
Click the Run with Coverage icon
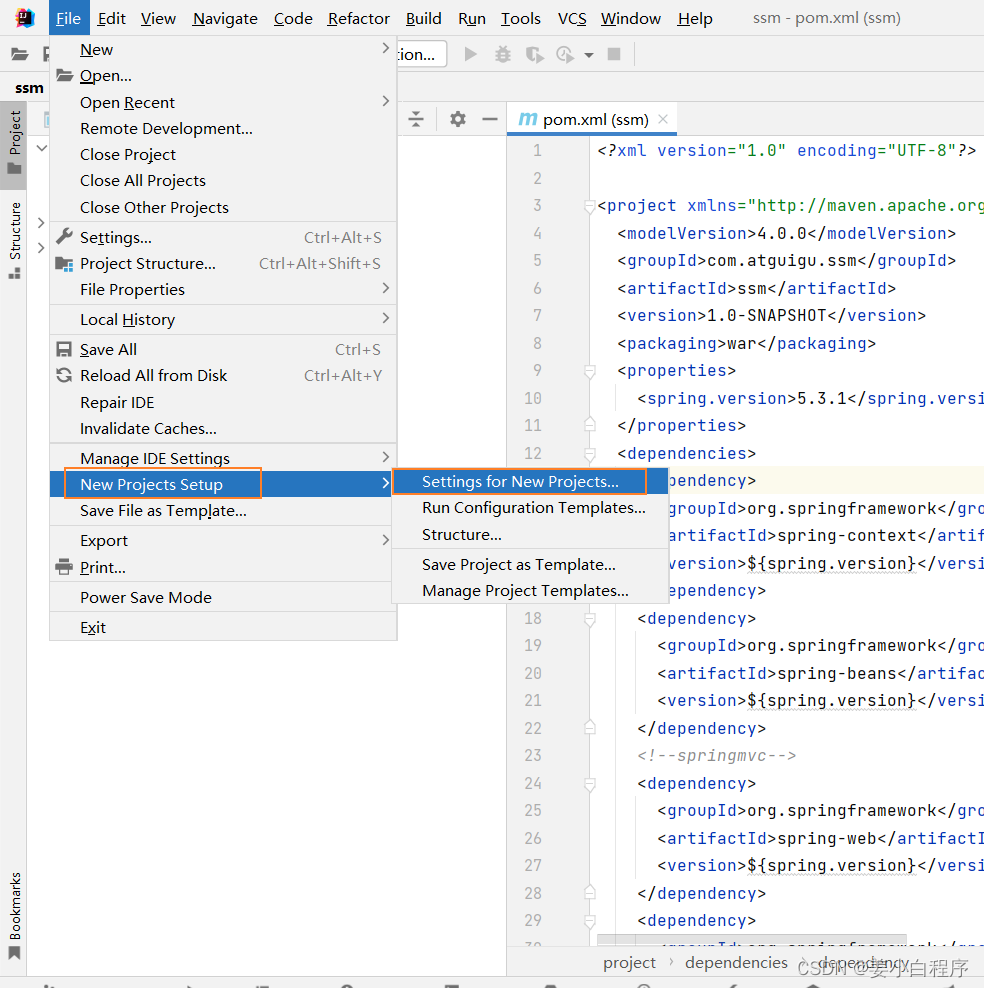[534, 55]
